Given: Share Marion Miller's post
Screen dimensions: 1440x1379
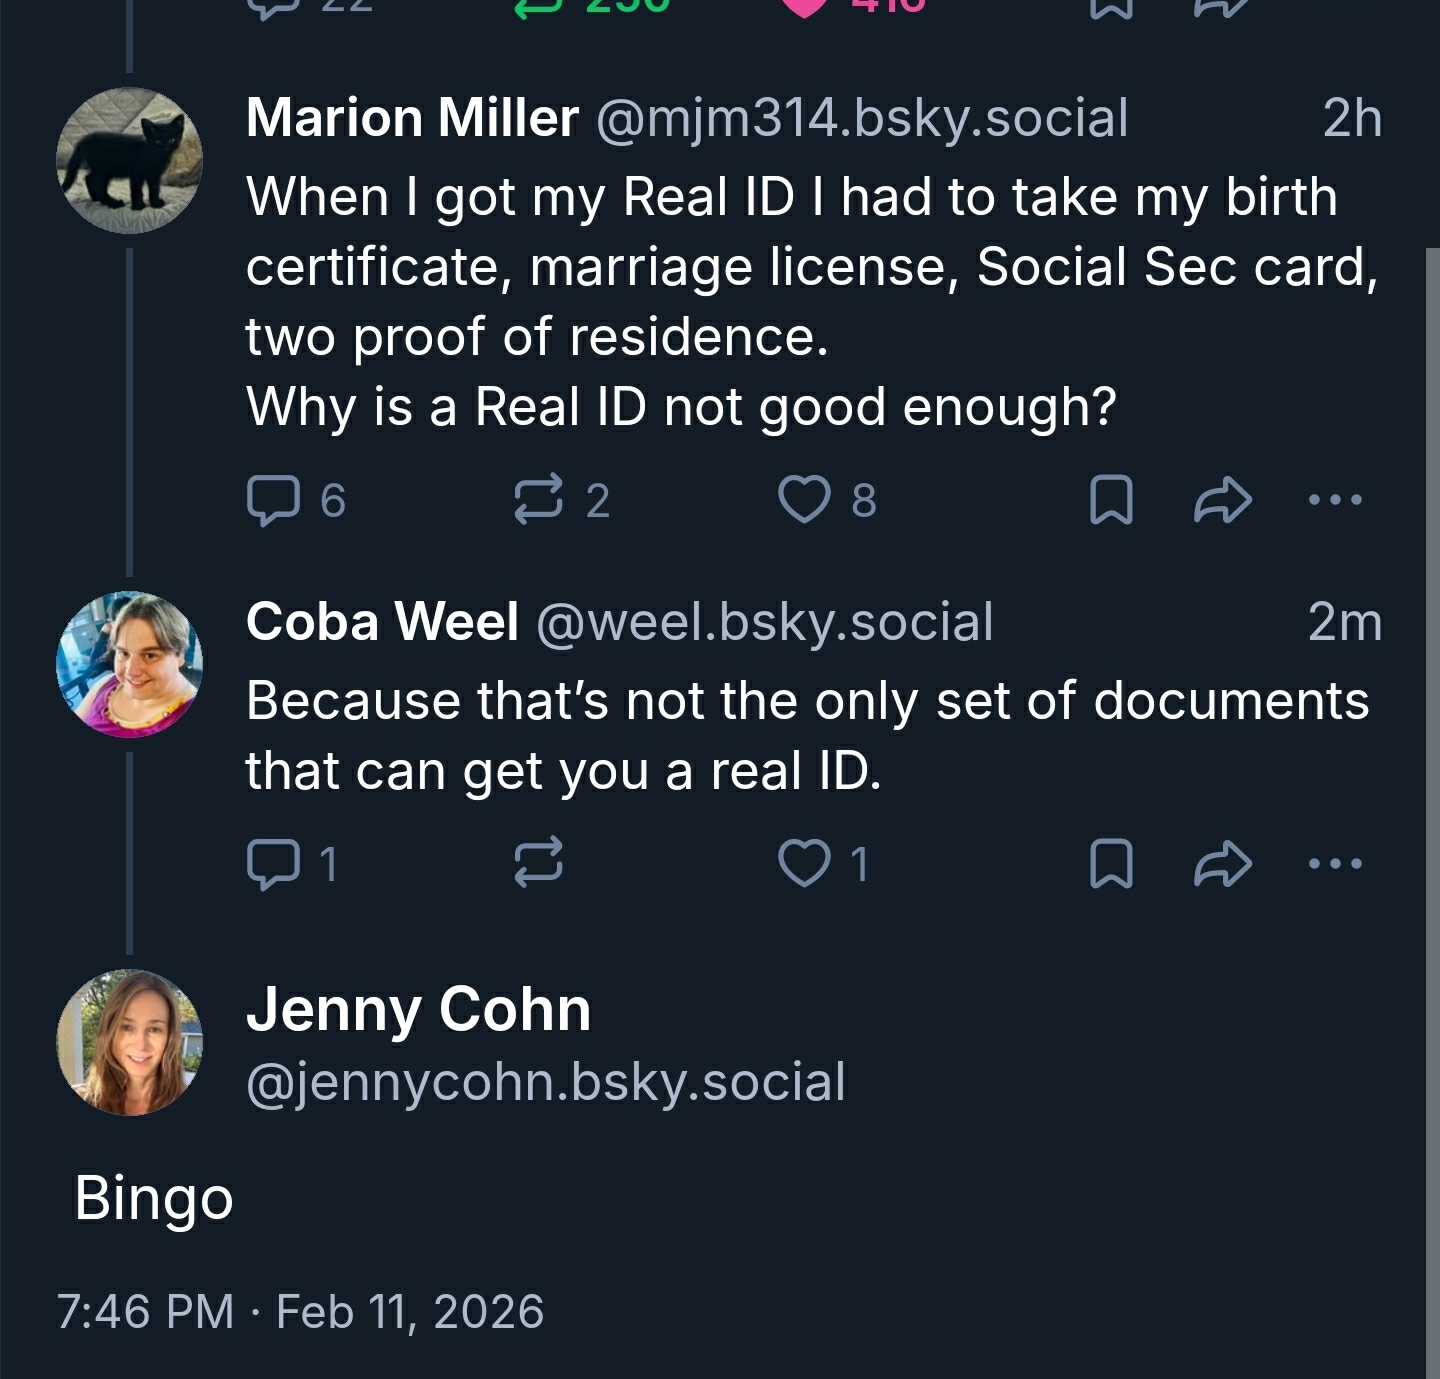Looking at the screenshot, I should [x=1222, y=500].
